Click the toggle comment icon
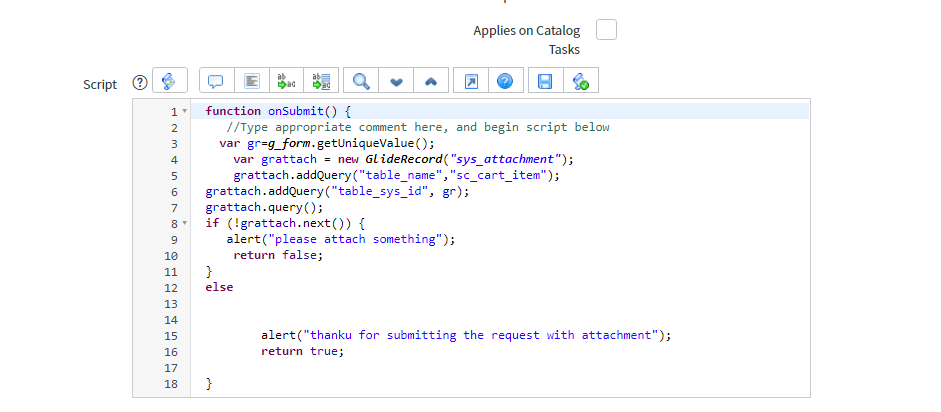 pyautogui.click(x=215, y=82)
